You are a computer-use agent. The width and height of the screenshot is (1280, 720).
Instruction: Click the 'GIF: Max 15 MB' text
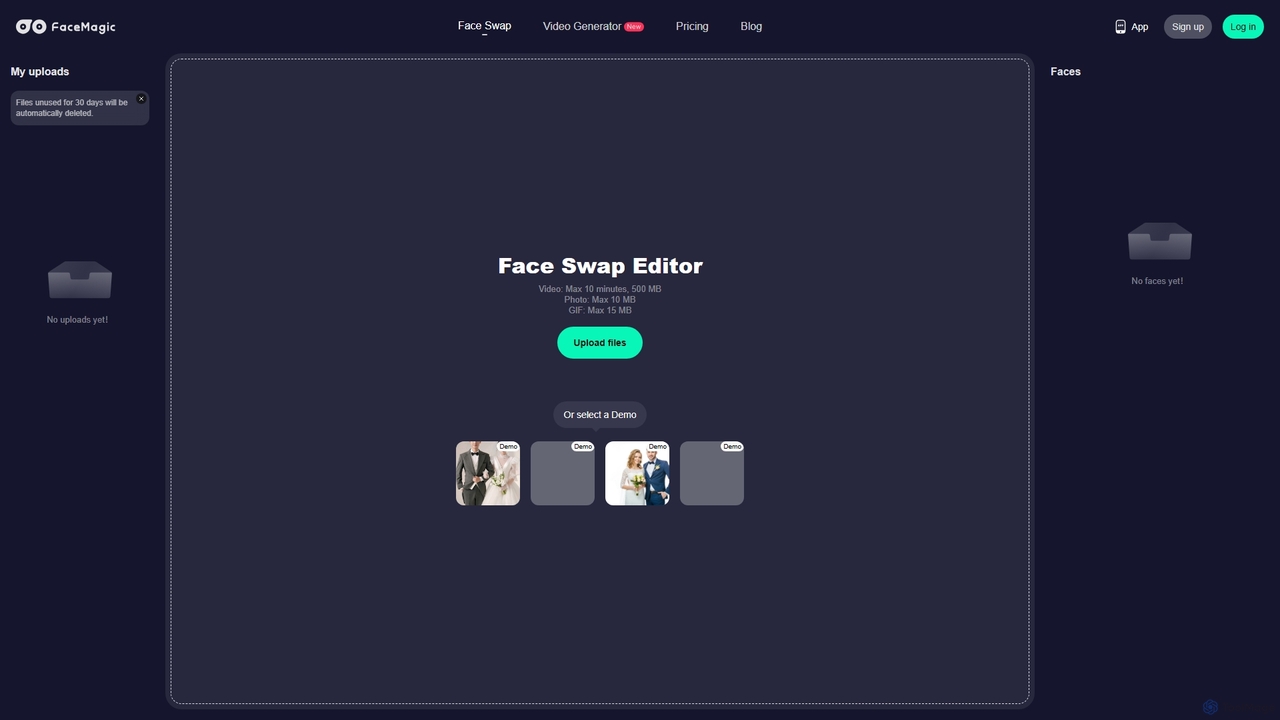tap(600, 310)
